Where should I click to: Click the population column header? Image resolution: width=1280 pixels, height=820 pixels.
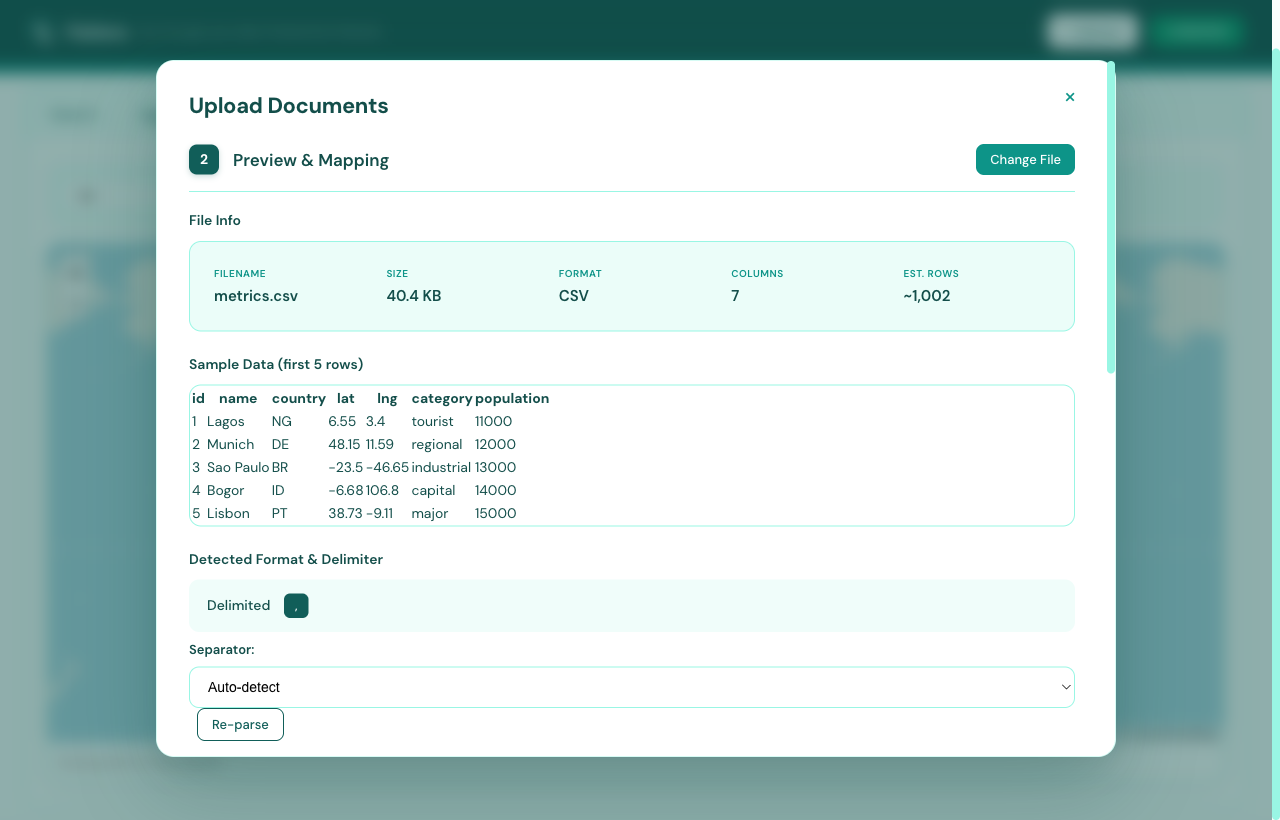pos(512,398)
